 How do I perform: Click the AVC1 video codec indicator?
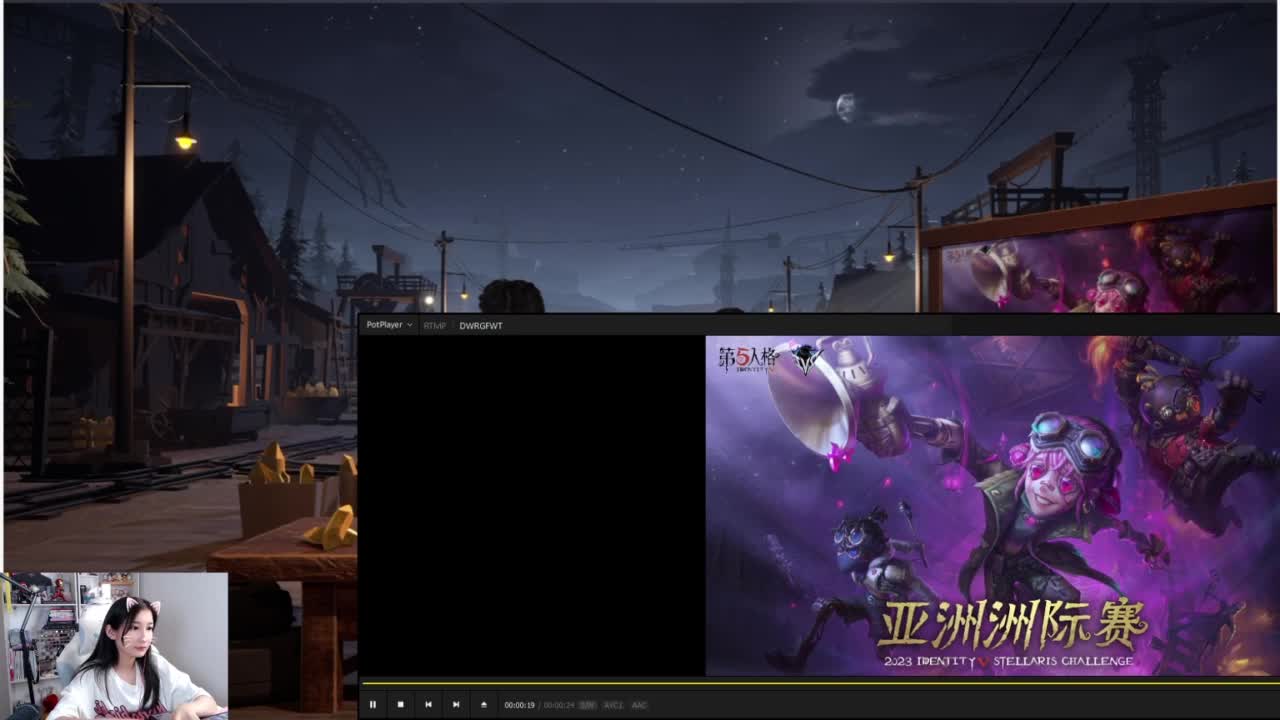(613, 705)
